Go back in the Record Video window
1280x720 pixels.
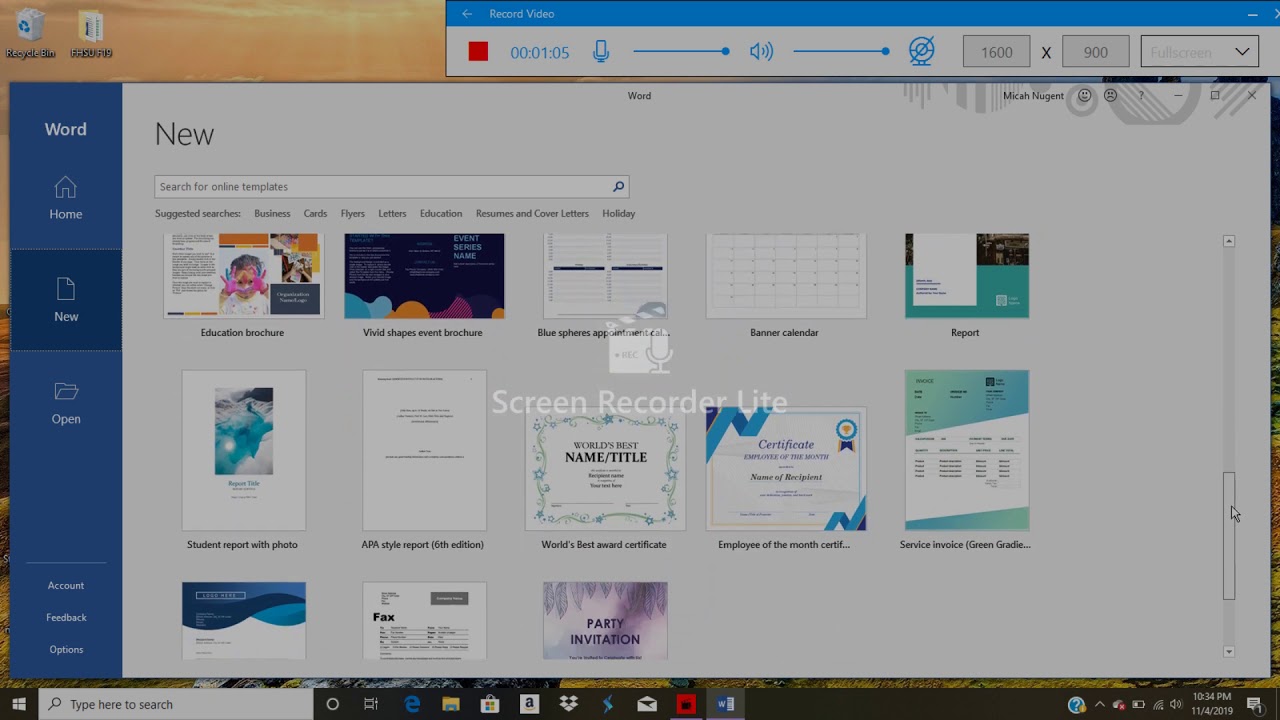(466, 14)
